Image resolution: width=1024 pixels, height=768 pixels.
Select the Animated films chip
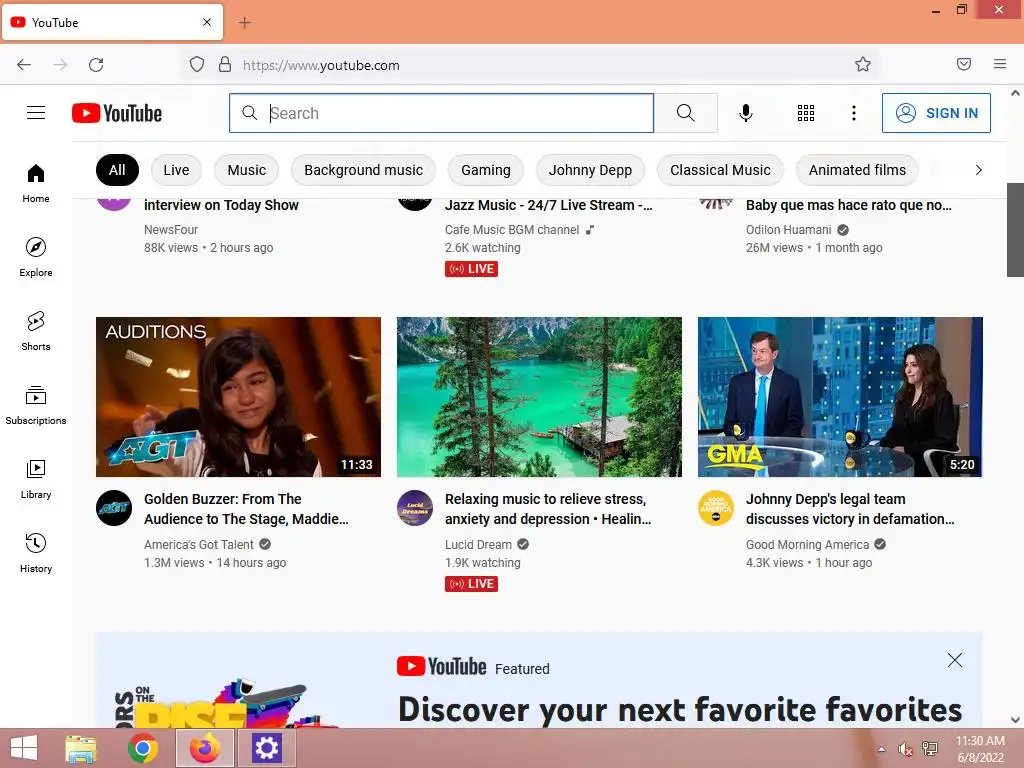857,170
